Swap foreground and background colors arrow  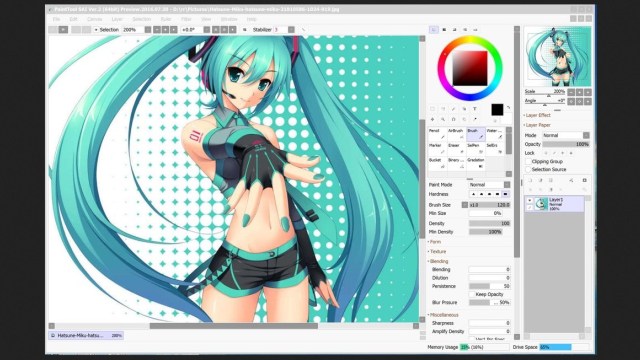click(509, 108)
